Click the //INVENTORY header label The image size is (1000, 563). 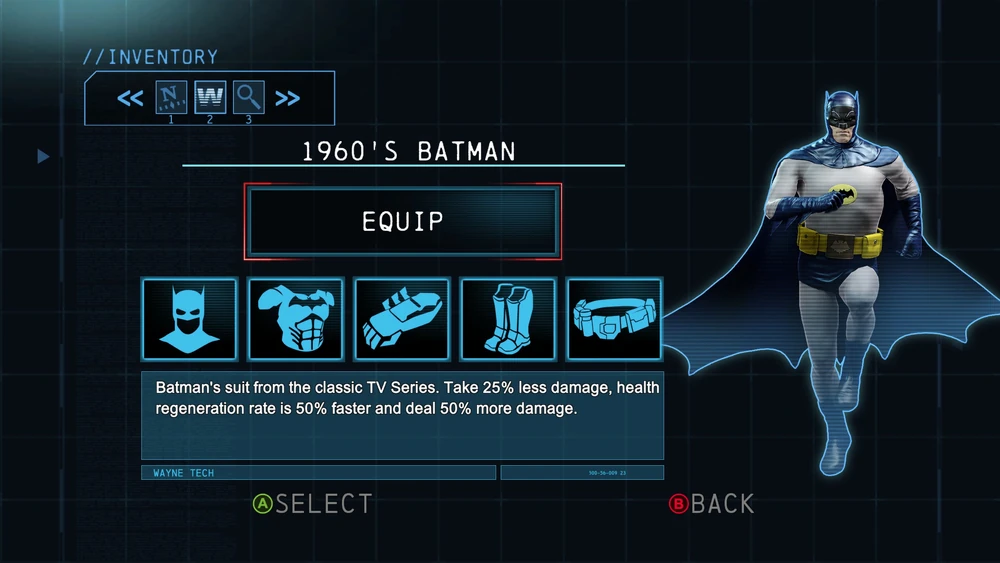[x=151, y=57]
